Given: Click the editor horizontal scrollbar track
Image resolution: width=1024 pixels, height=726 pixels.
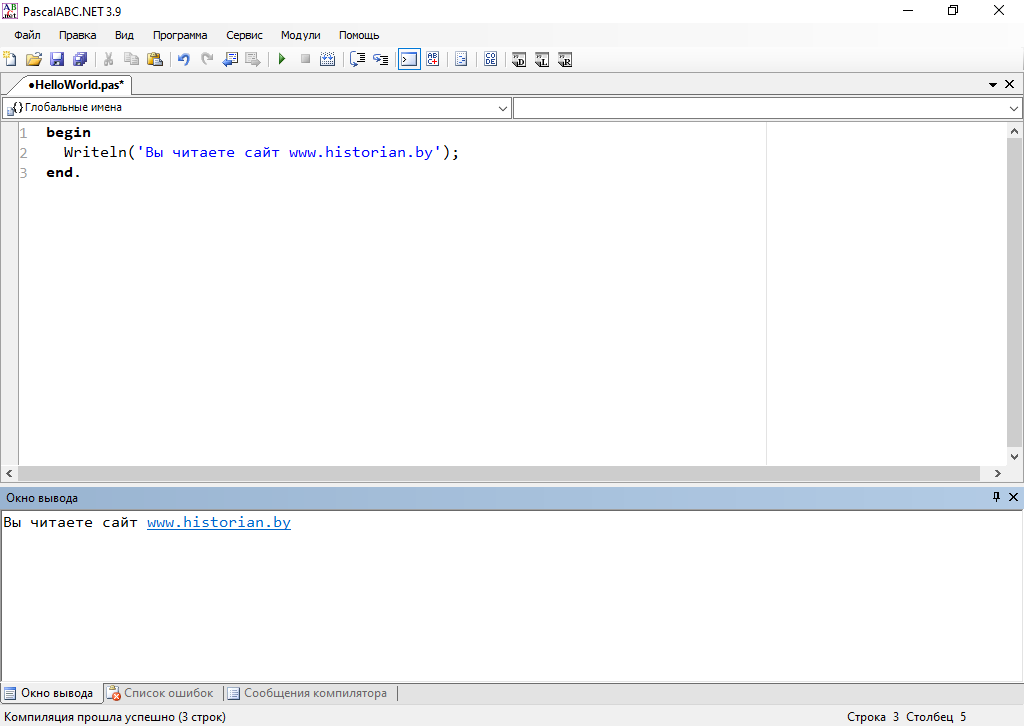Looking at the screenshot, I should [x=500, y=473].
